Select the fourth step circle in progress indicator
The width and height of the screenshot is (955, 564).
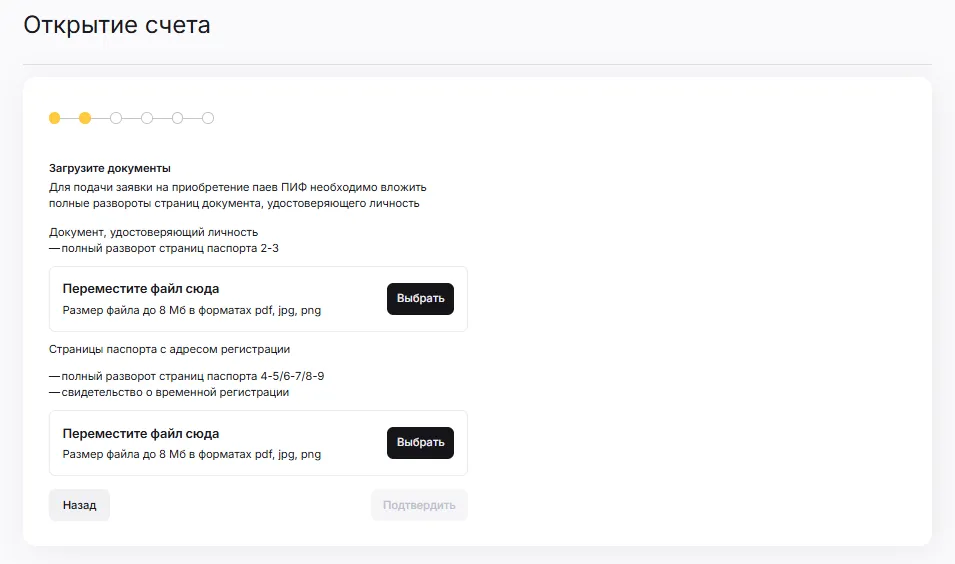[x=147, y=118]
